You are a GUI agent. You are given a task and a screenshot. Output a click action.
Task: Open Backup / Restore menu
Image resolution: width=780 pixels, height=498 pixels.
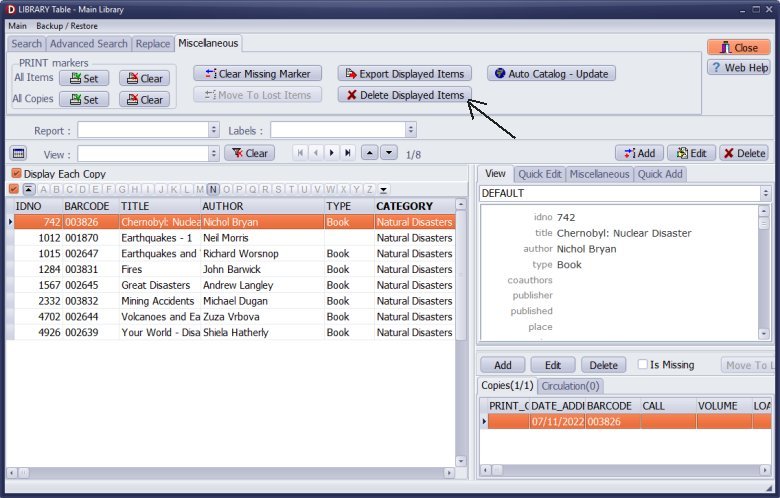pos(67,26)
